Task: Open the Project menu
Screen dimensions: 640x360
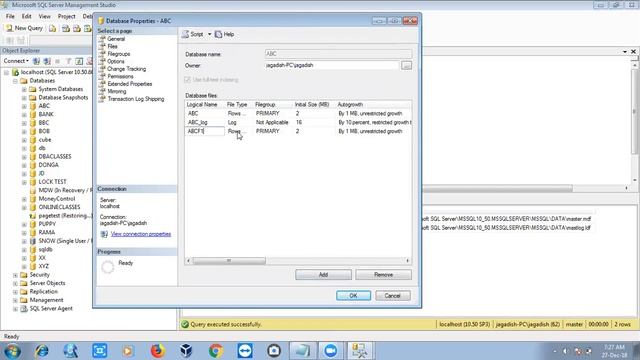Action: 67,16
